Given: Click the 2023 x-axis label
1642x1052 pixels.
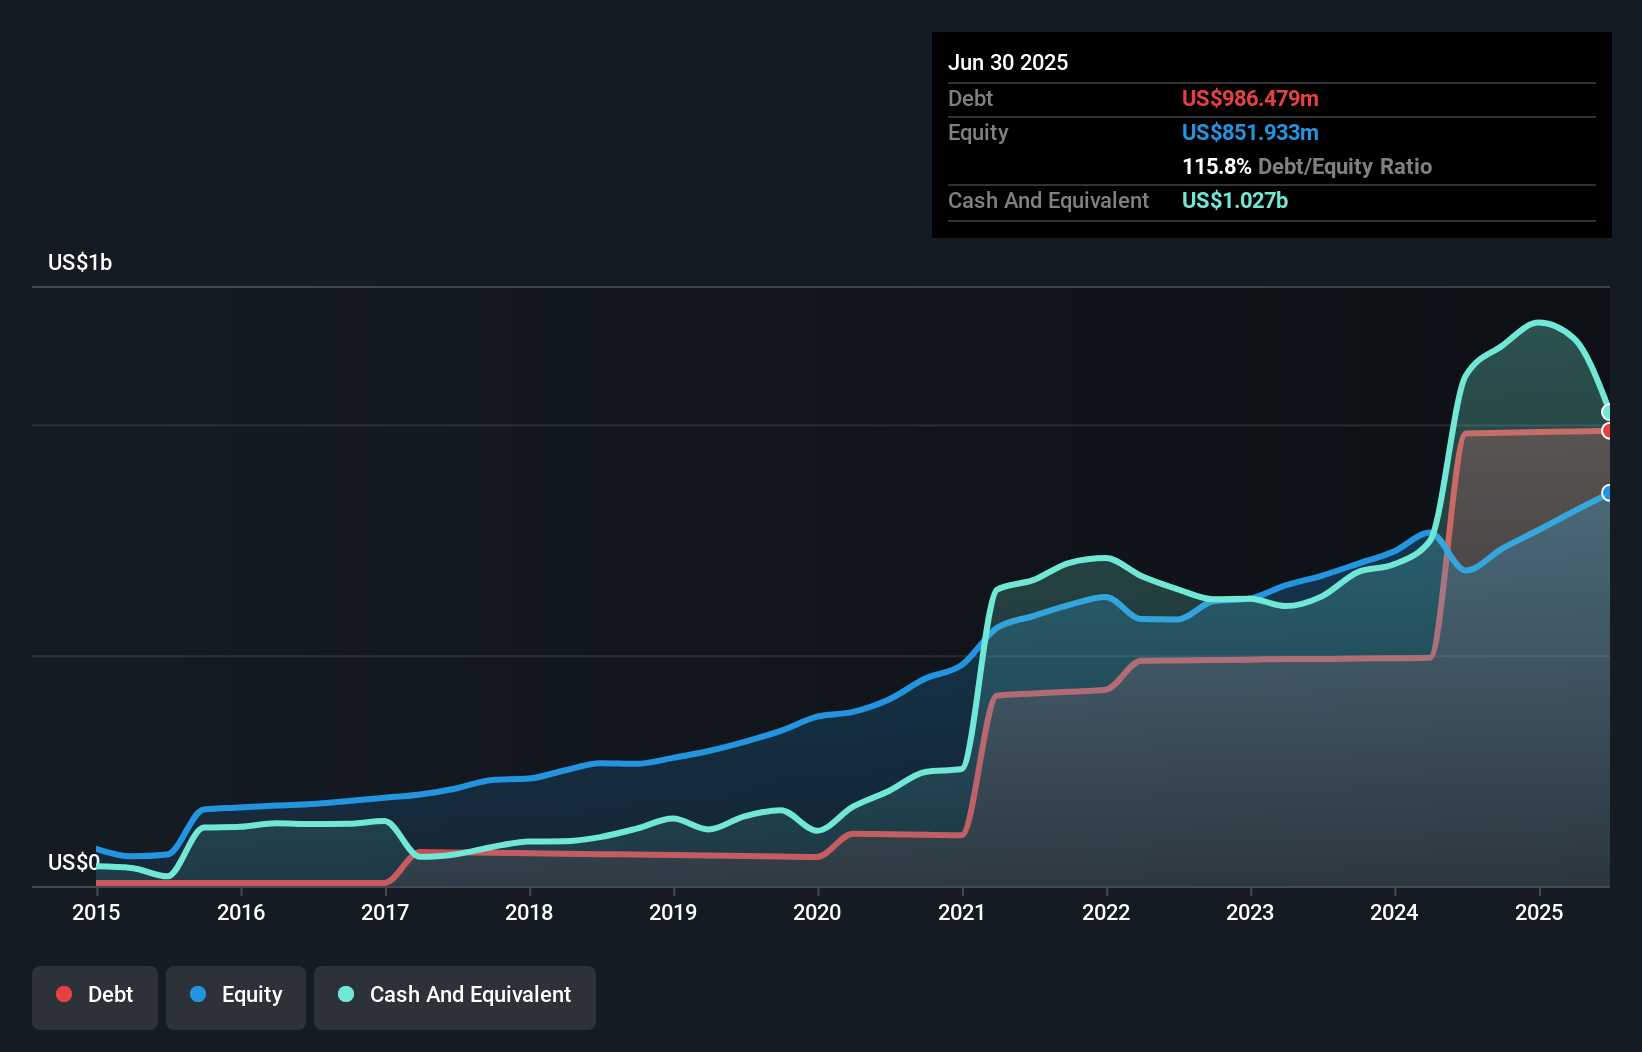Looking at the screenshot, I should click(x=1250, y=913).
